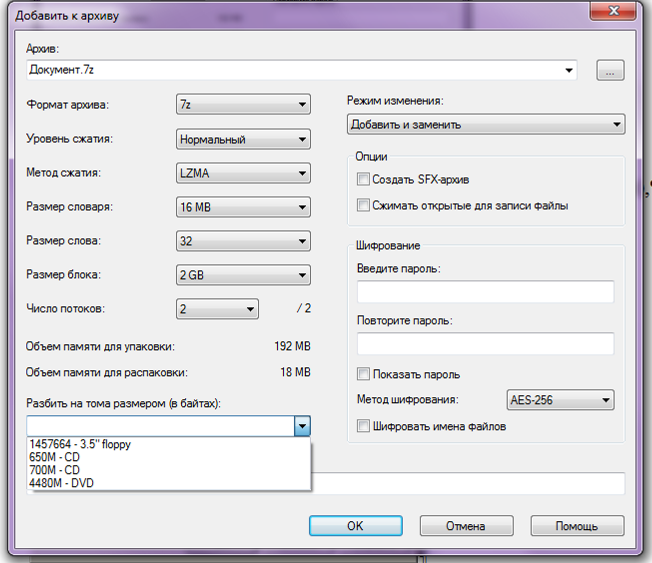Open the Размер слова 32 dropdown
The image size is (652, 563).
[x=243, y=241]
